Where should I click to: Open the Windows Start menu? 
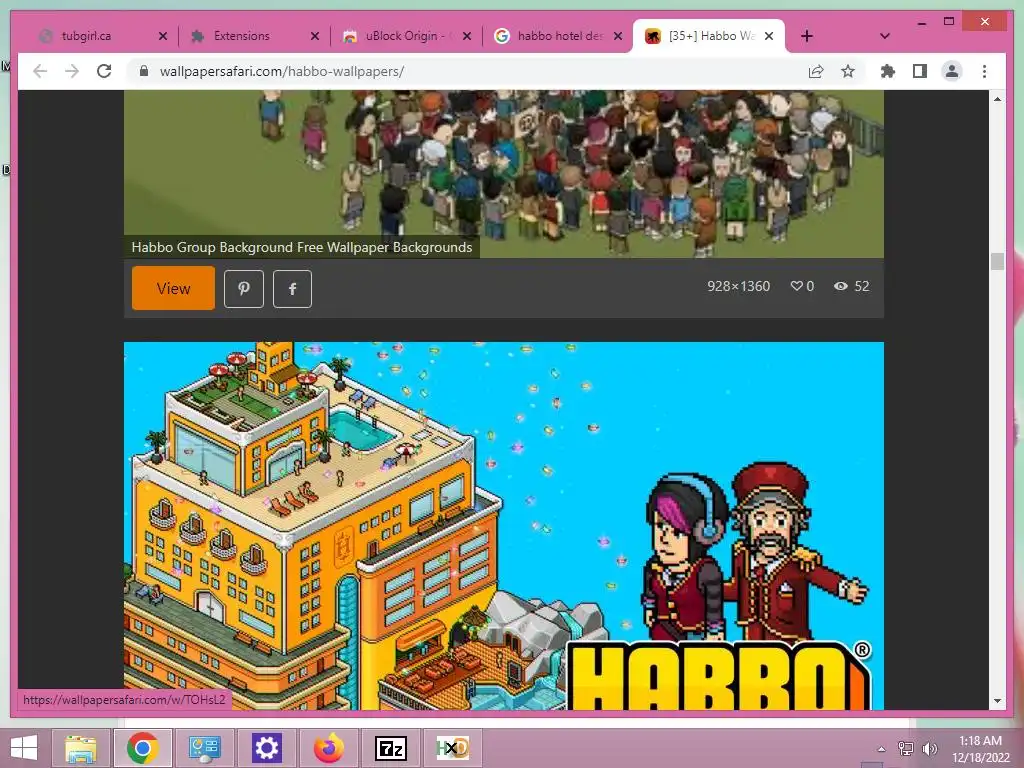click(x=24, y=748)
